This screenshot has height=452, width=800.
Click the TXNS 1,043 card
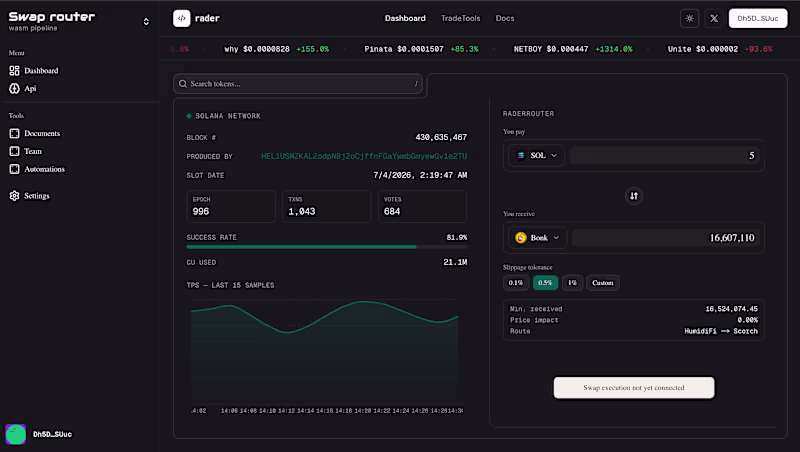point(327,207)
